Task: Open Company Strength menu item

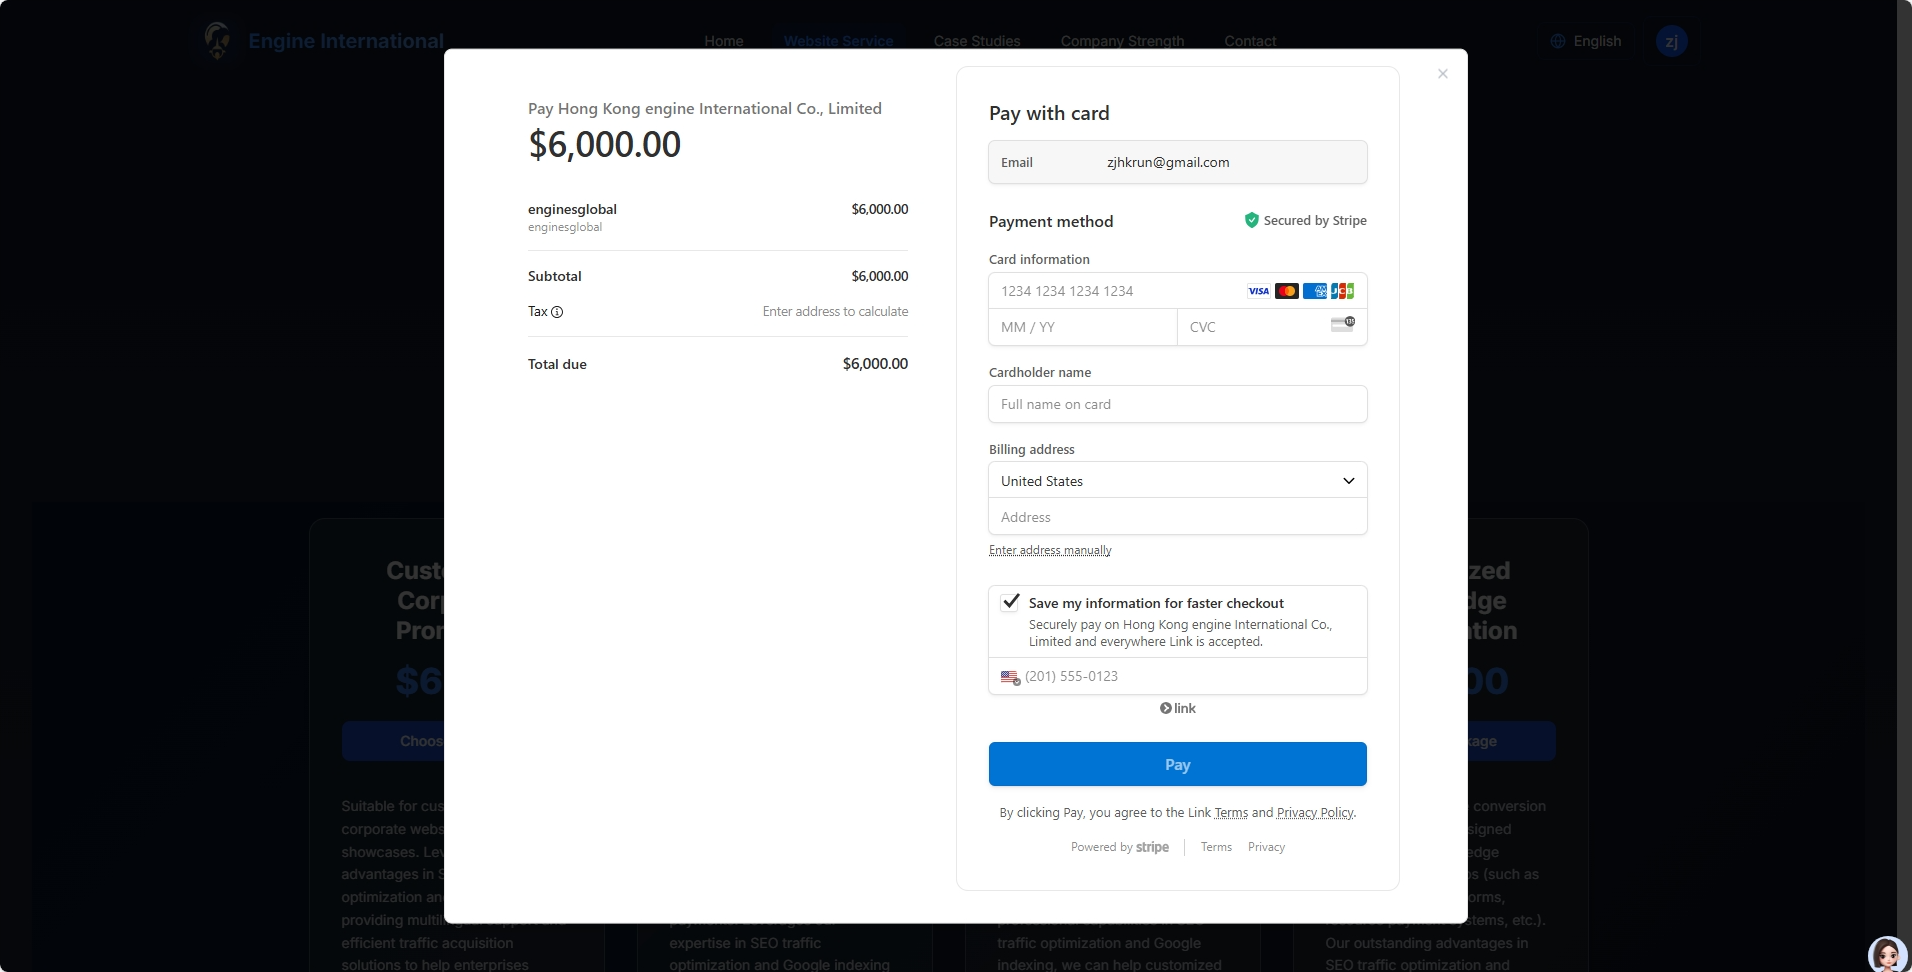Action: [x=1122, y=41]
